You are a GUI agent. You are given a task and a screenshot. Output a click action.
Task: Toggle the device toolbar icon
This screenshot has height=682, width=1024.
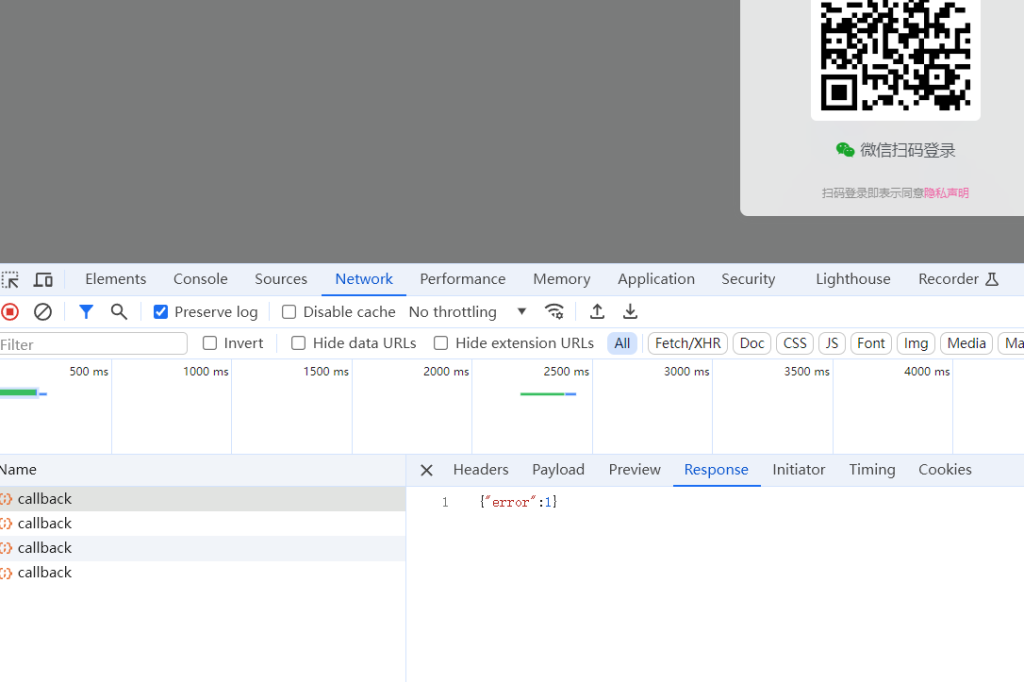[43, 280]
